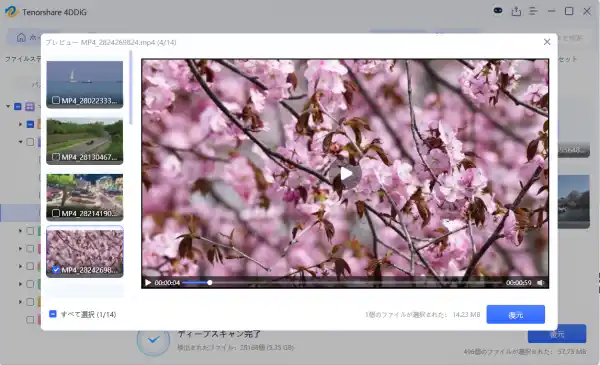Image resolution: width=600 pixels, height=365 pixels.
Task: Close the preview dialog
Action: [547, 42]
